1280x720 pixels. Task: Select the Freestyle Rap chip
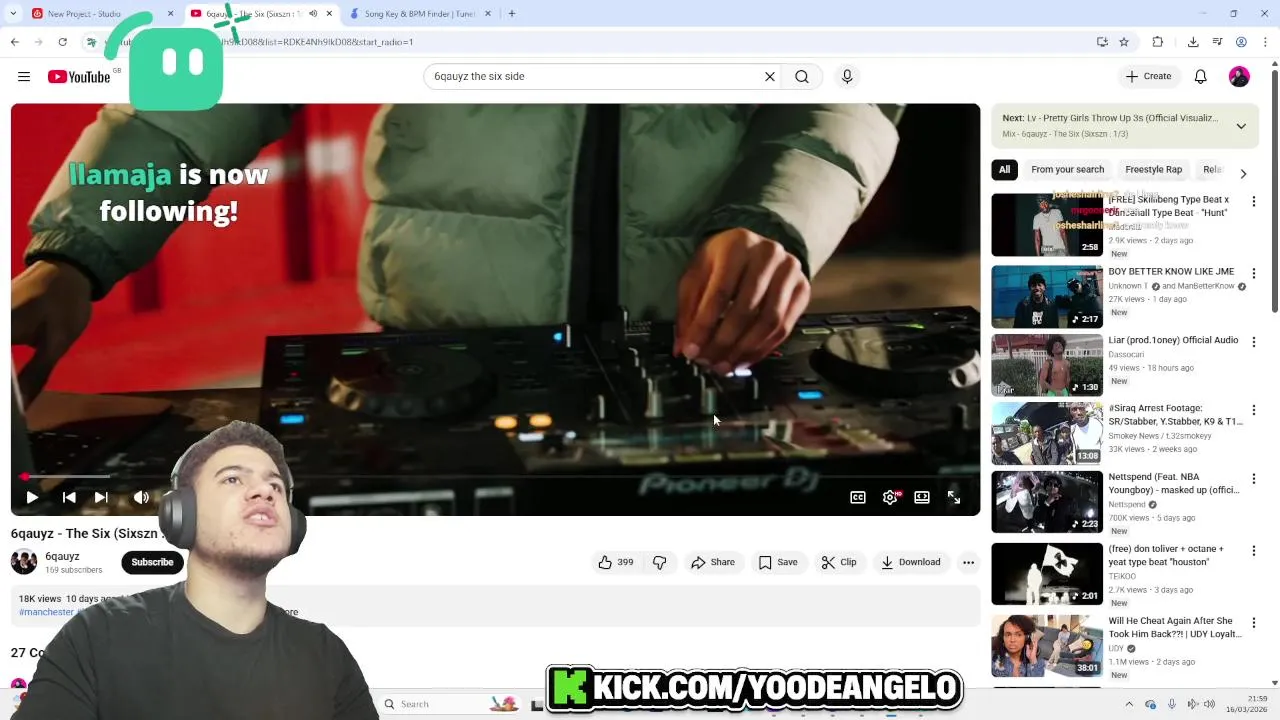click(1153, 169)
